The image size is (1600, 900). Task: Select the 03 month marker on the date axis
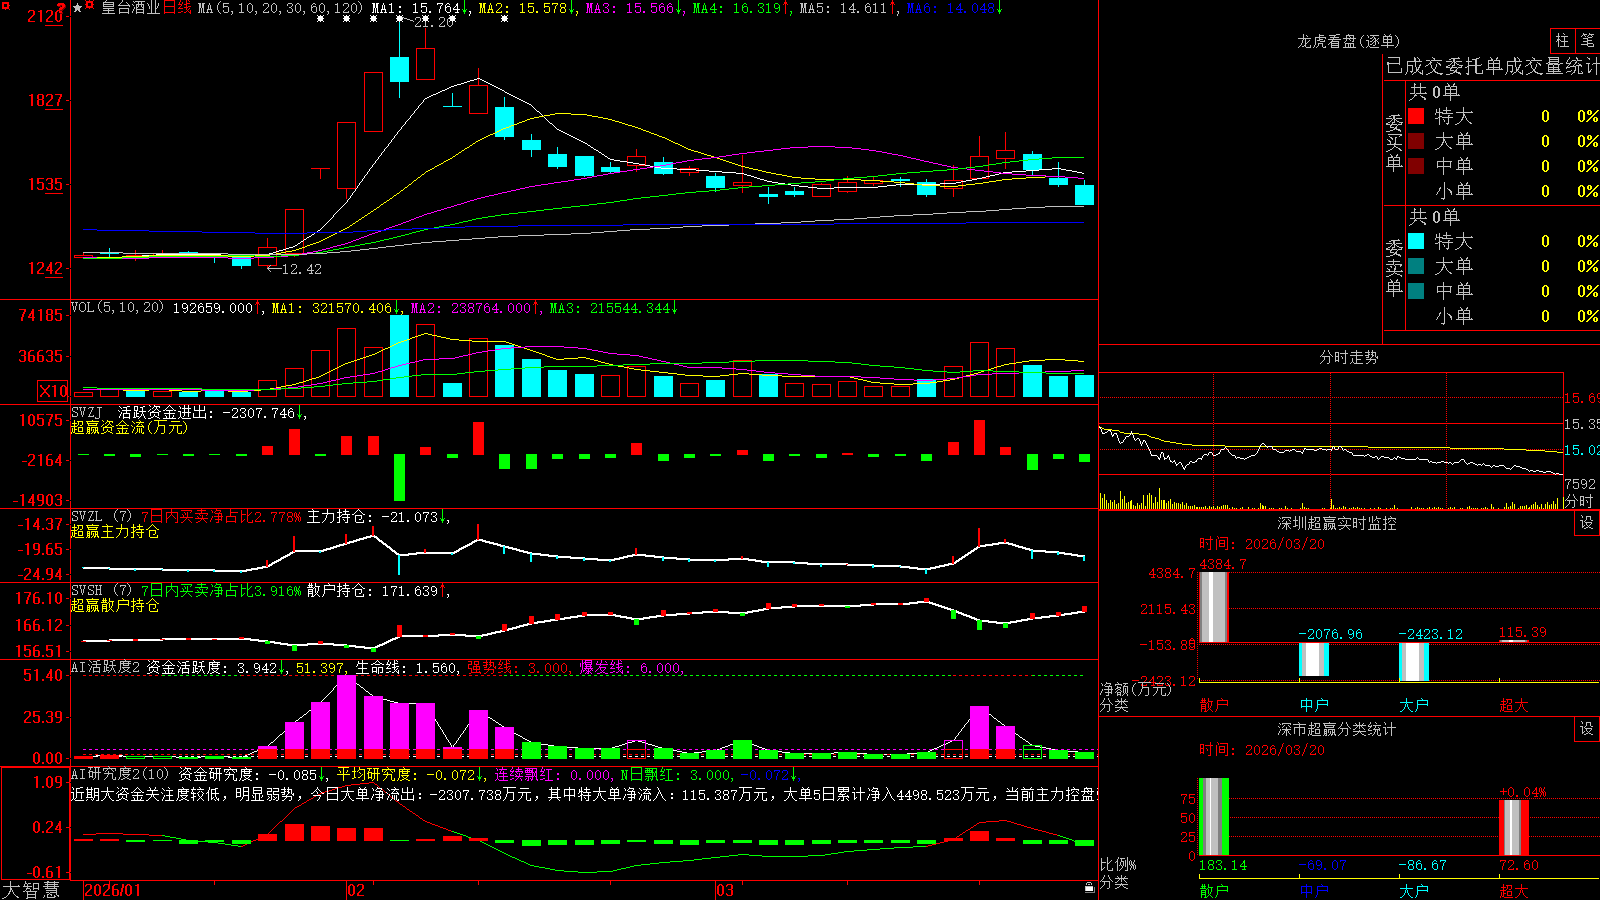click(x=725, y=890)
